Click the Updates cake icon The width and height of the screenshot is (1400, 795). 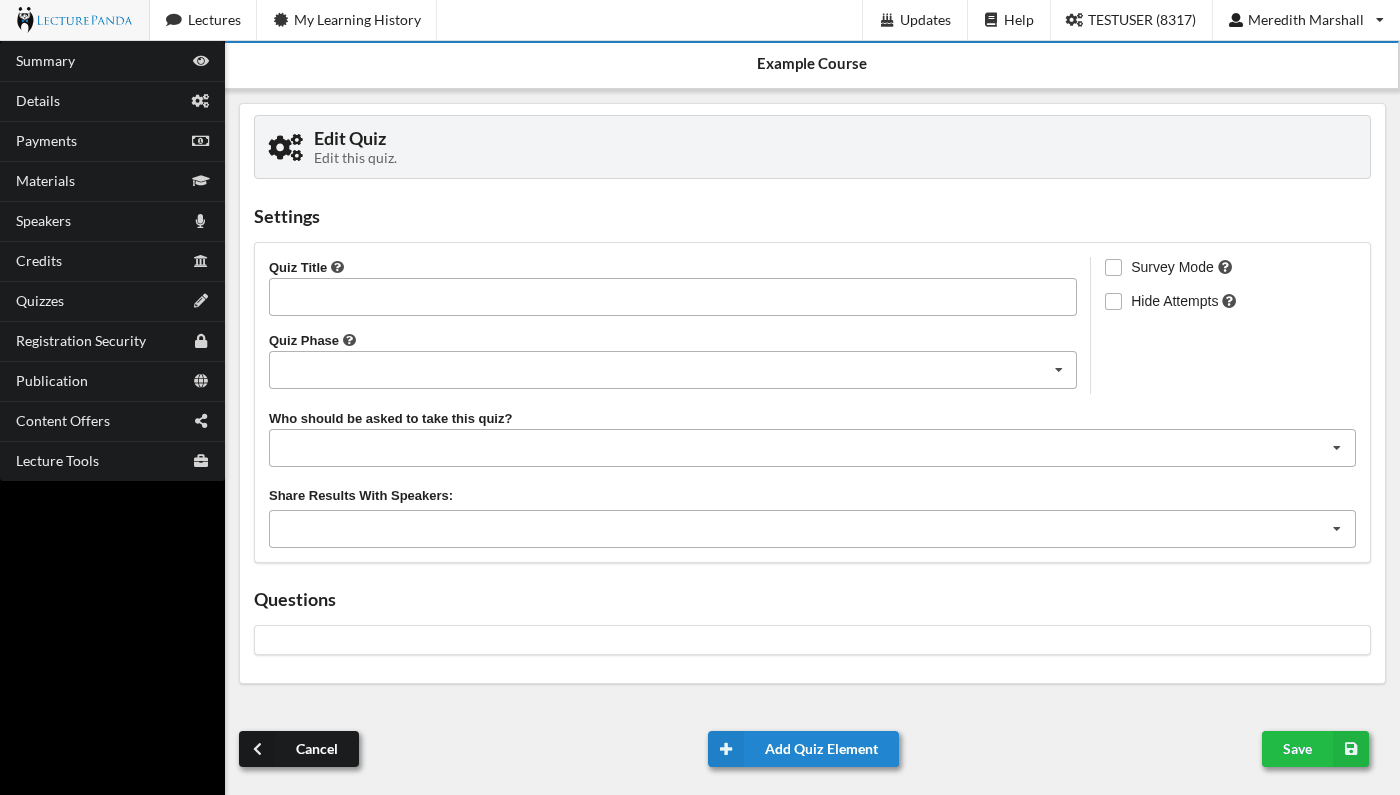point(887,20)
